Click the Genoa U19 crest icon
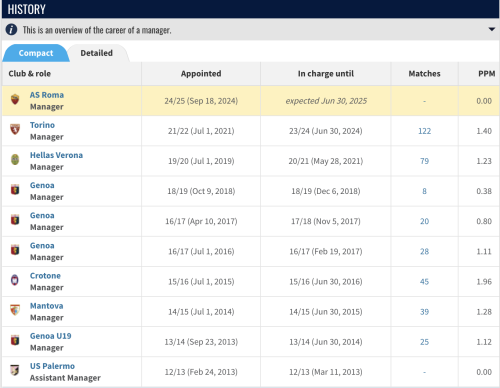This screenshot has width=500, height=388. (15, 340)
